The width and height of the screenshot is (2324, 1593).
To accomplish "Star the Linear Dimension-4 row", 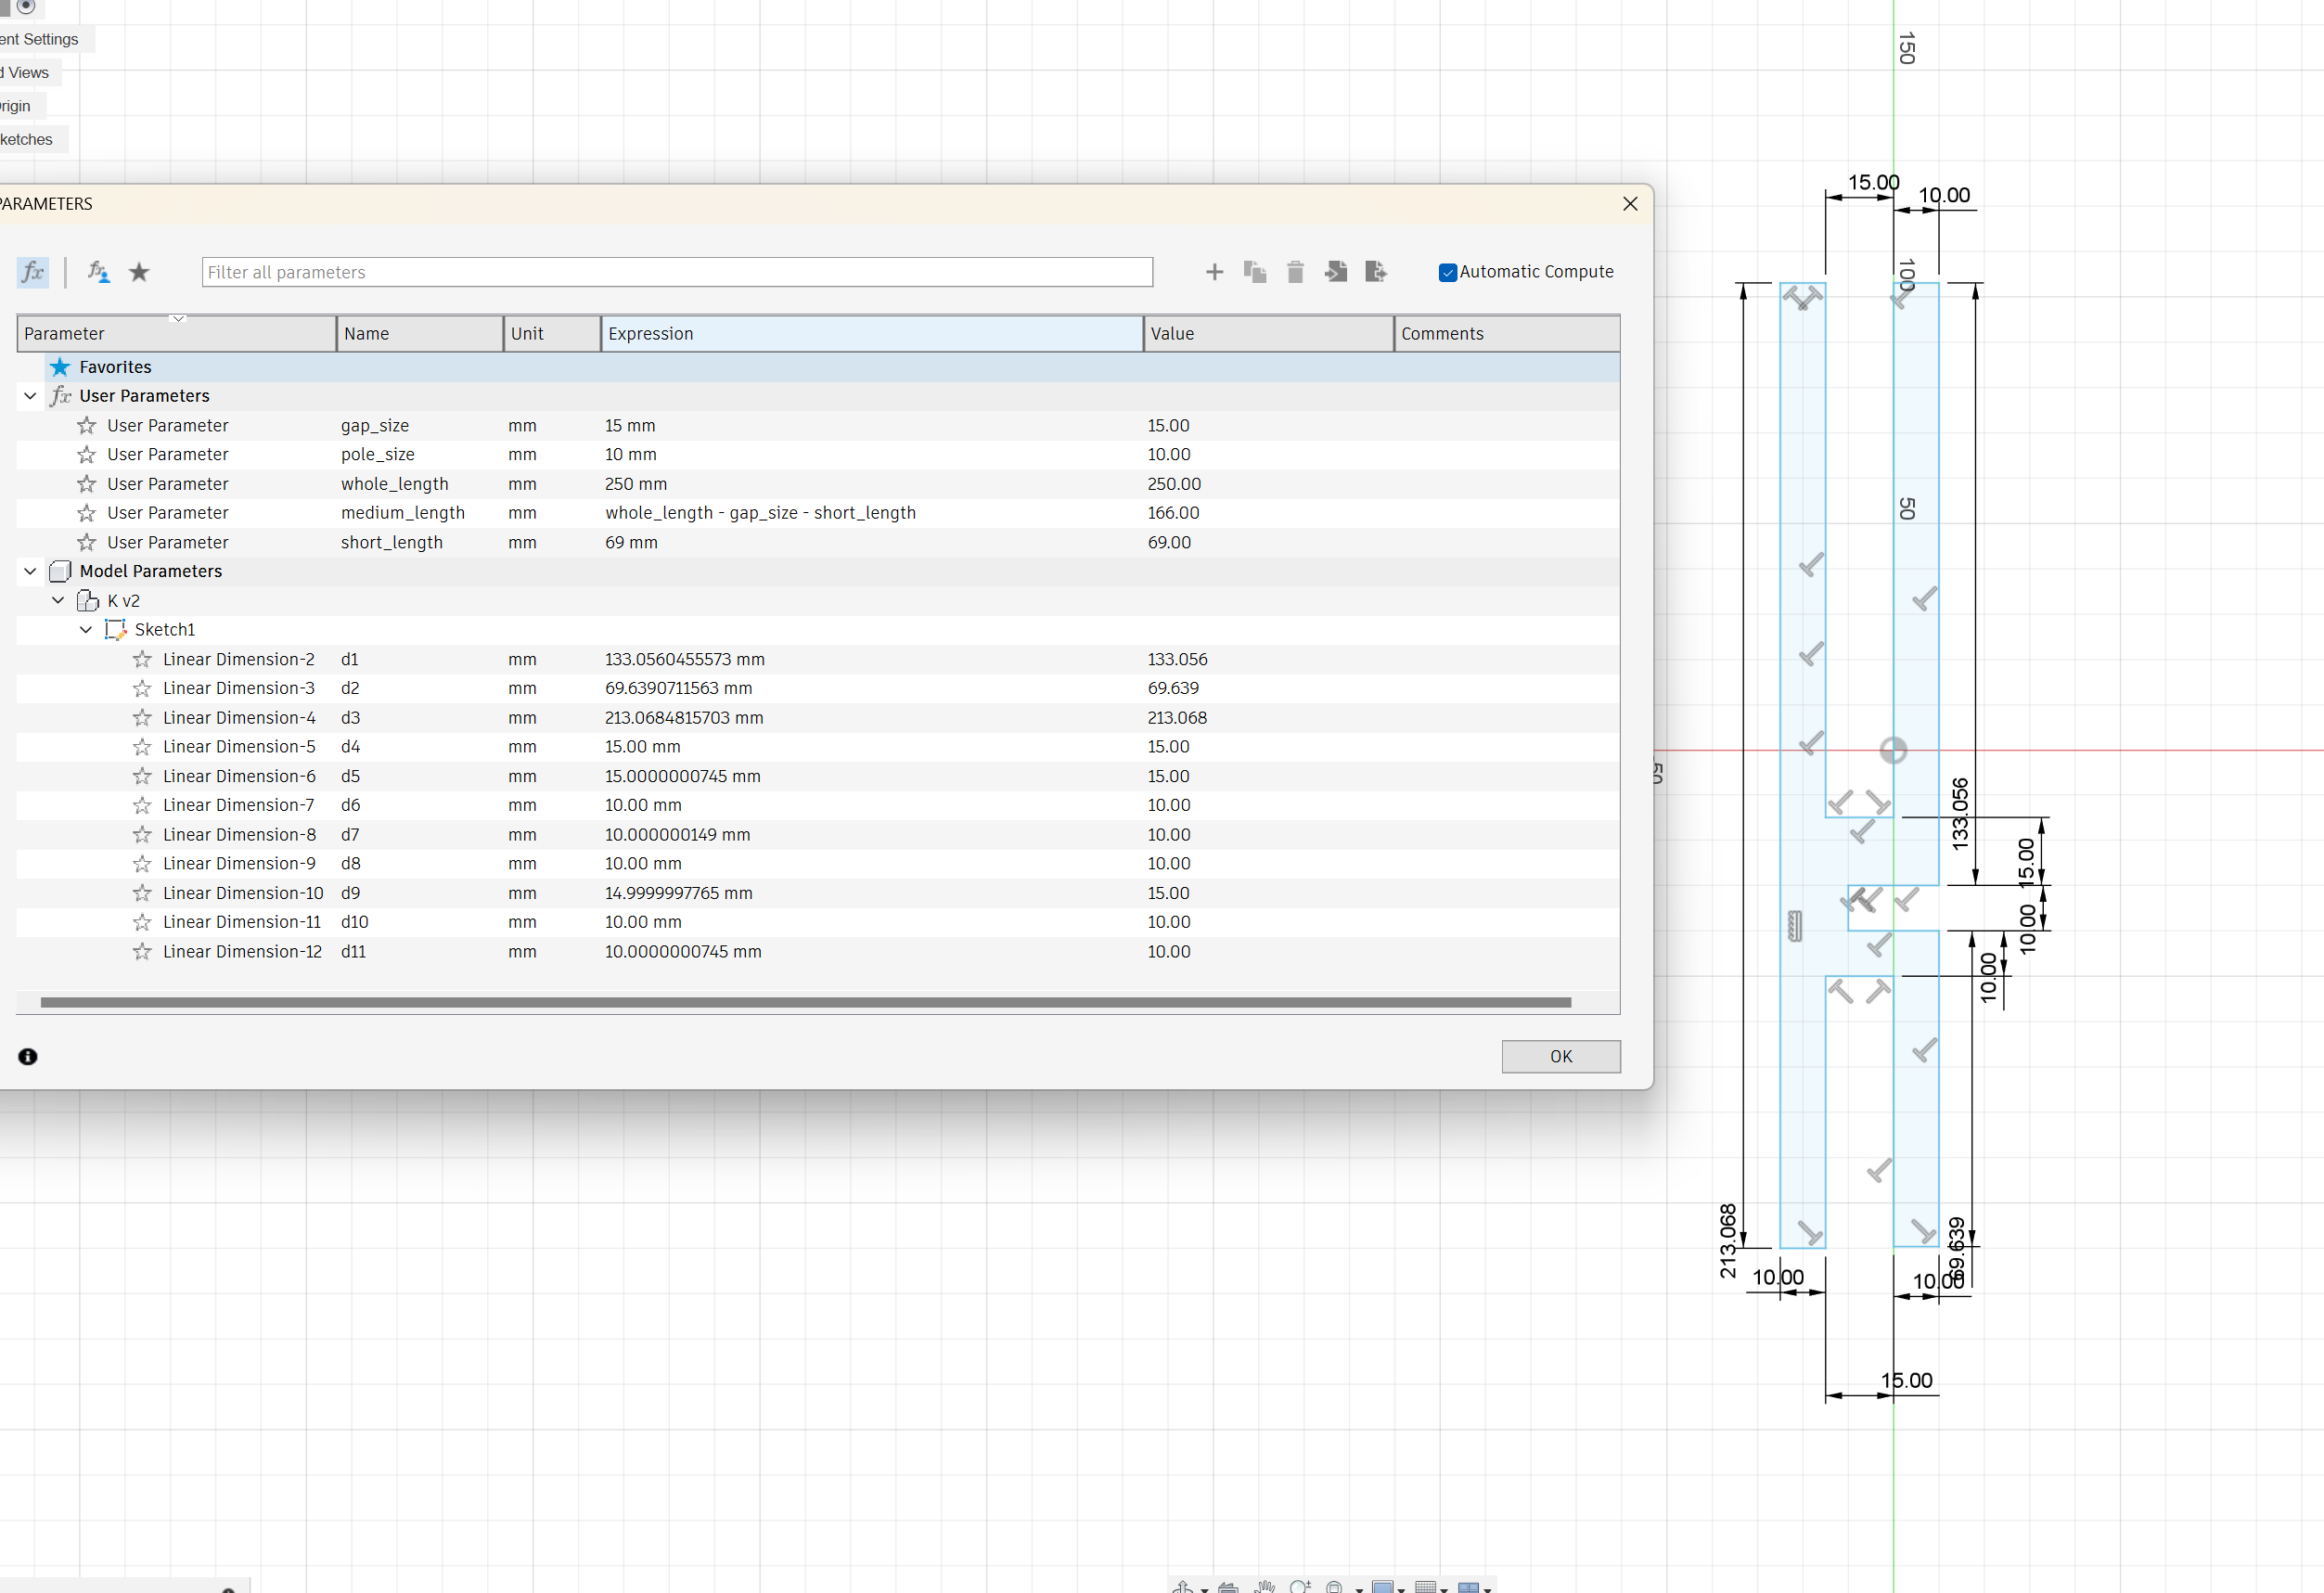I will click(x=142, y=718).
